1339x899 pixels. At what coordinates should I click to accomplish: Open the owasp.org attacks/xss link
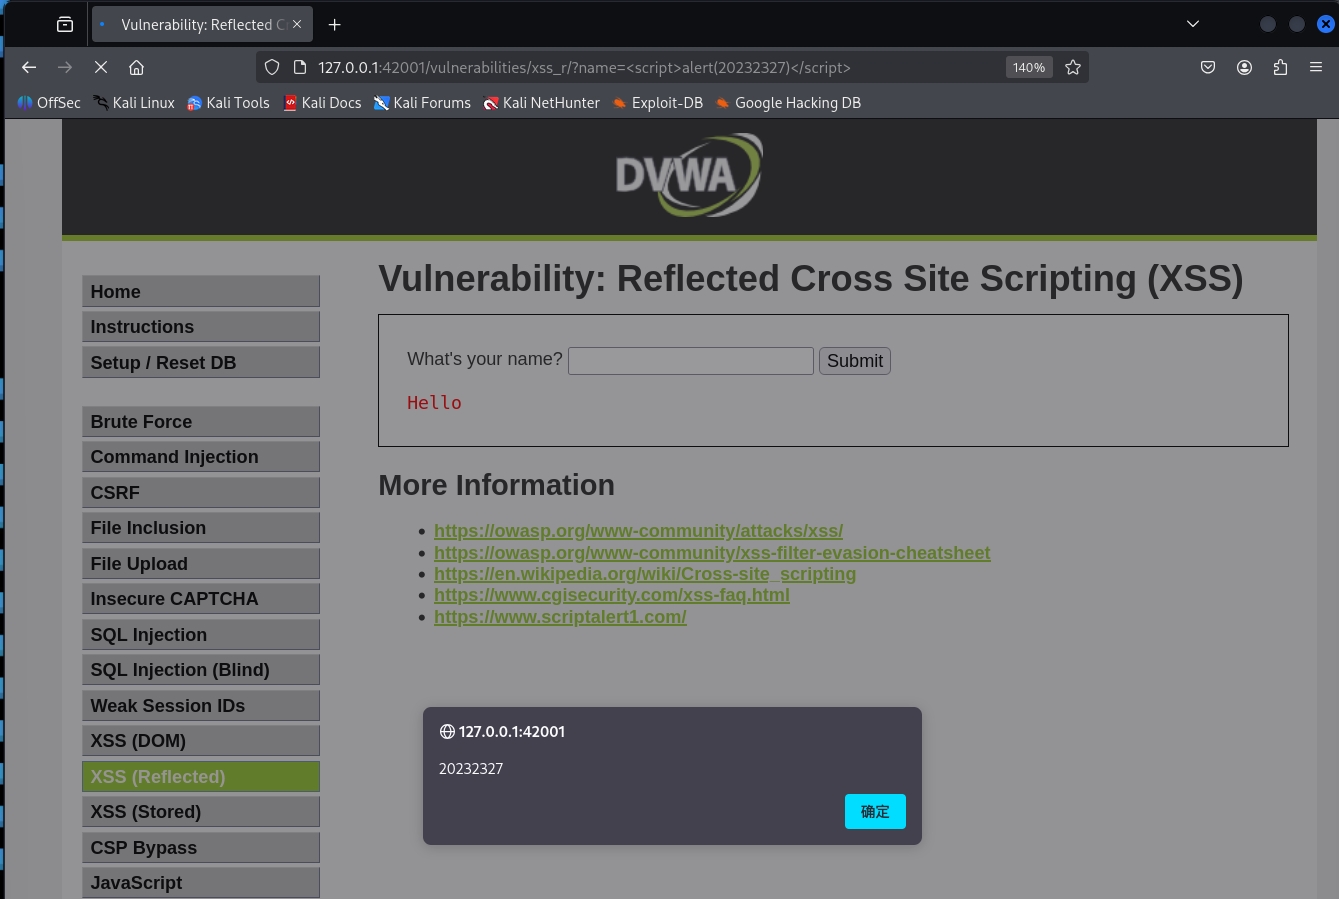638,531
